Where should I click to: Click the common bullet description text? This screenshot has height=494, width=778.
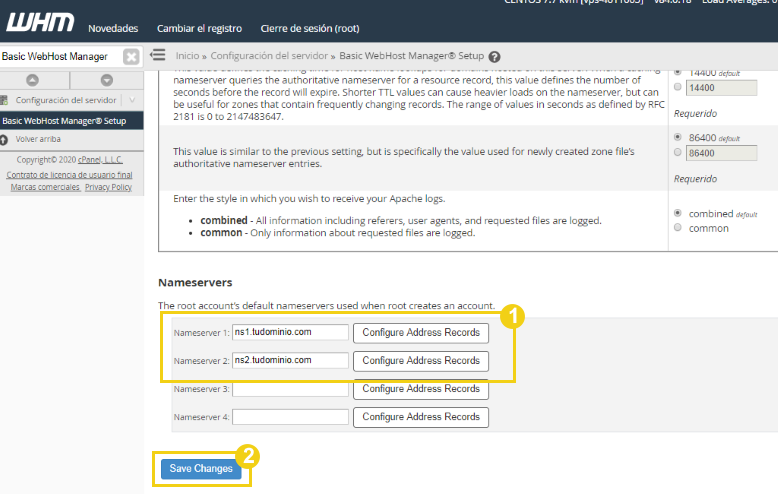(338, 233)
